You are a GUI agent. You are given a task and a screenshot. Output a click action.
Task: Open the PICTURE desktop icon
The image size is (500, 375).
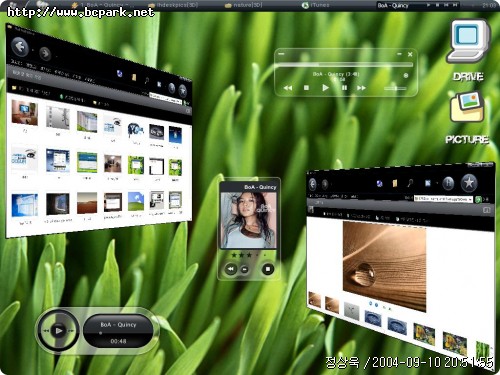(x=467, y=118)
